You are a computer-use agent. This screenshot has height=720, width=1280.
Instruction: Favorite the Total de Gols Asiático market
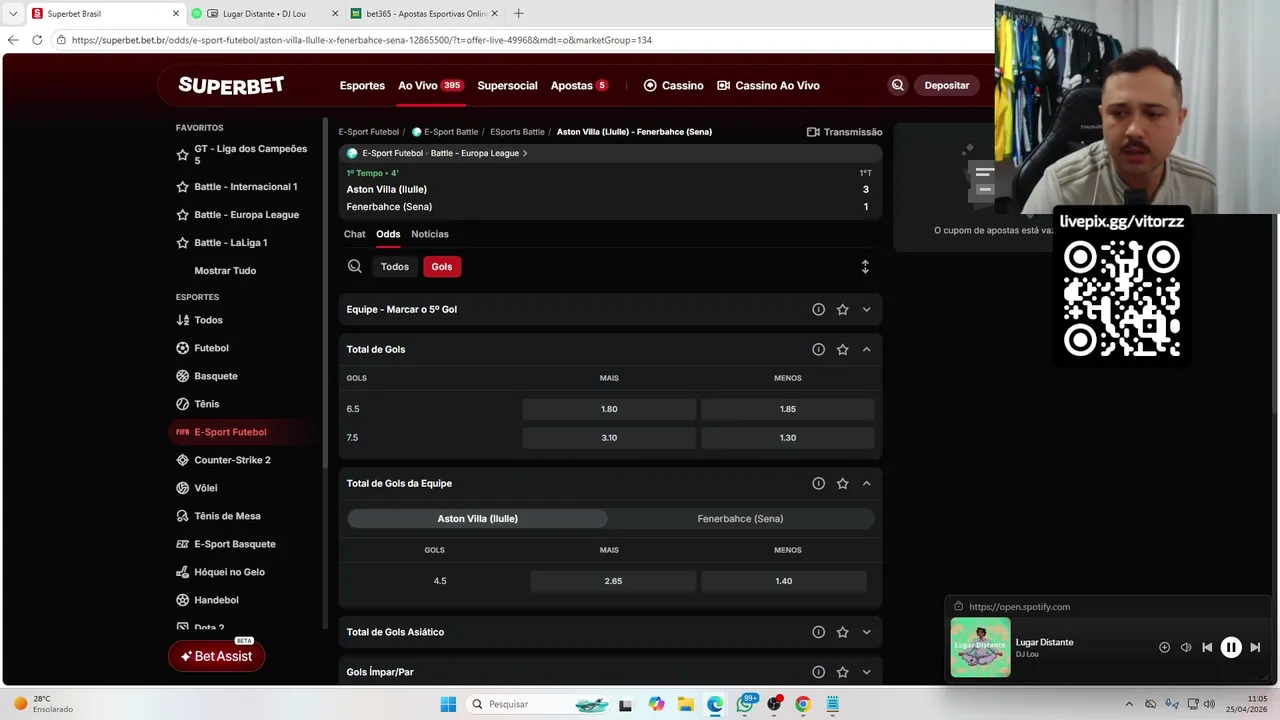point(842,632)
